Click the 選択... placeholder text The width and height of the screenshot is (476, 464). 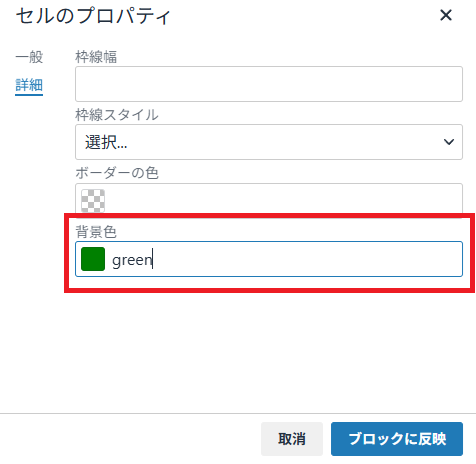click(x=106, y=142)
